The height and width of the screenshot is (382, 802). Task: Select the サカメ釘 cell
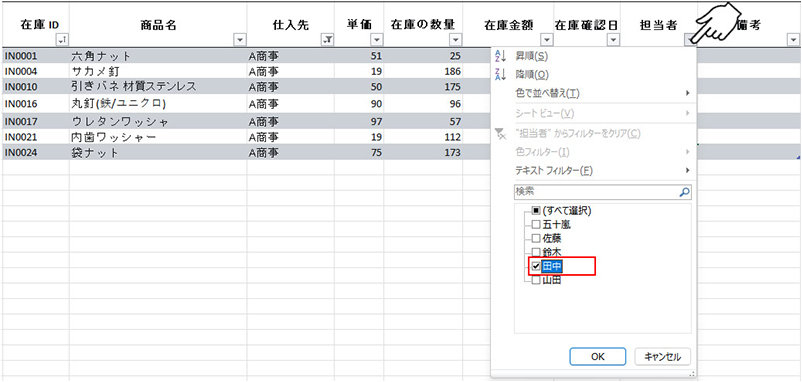(158, 71)
